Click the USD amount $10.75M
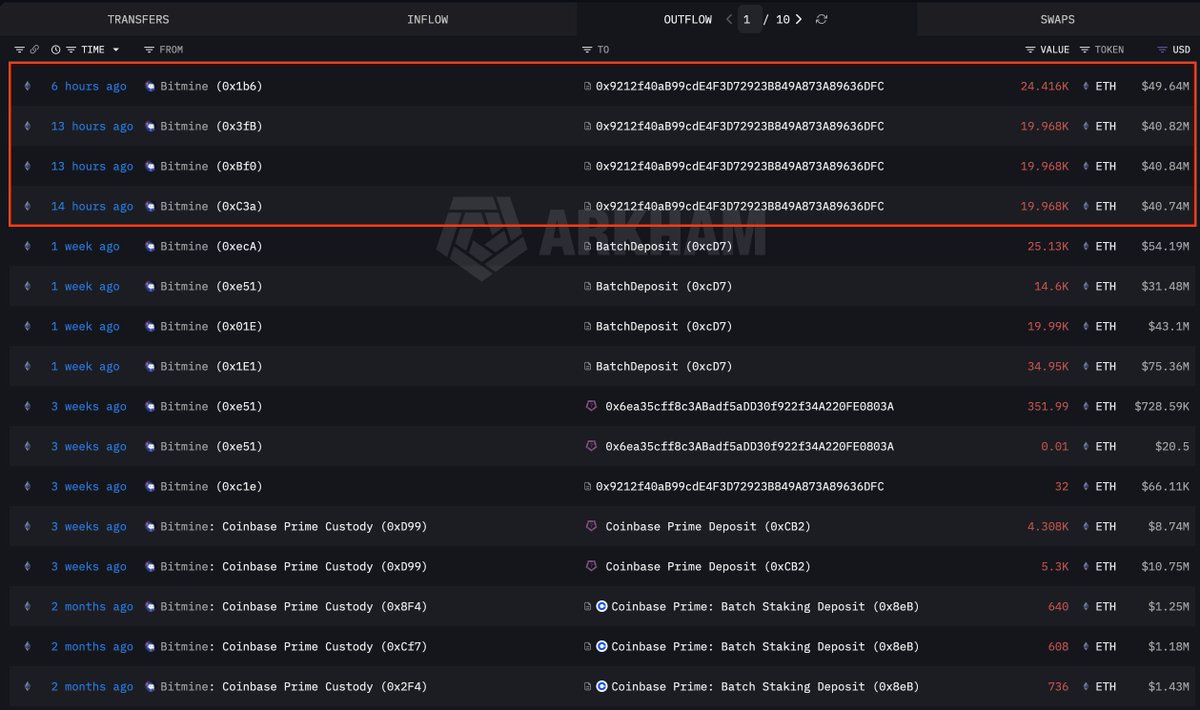This screenshot has height=710, width=1200. tap(1165, 566)
